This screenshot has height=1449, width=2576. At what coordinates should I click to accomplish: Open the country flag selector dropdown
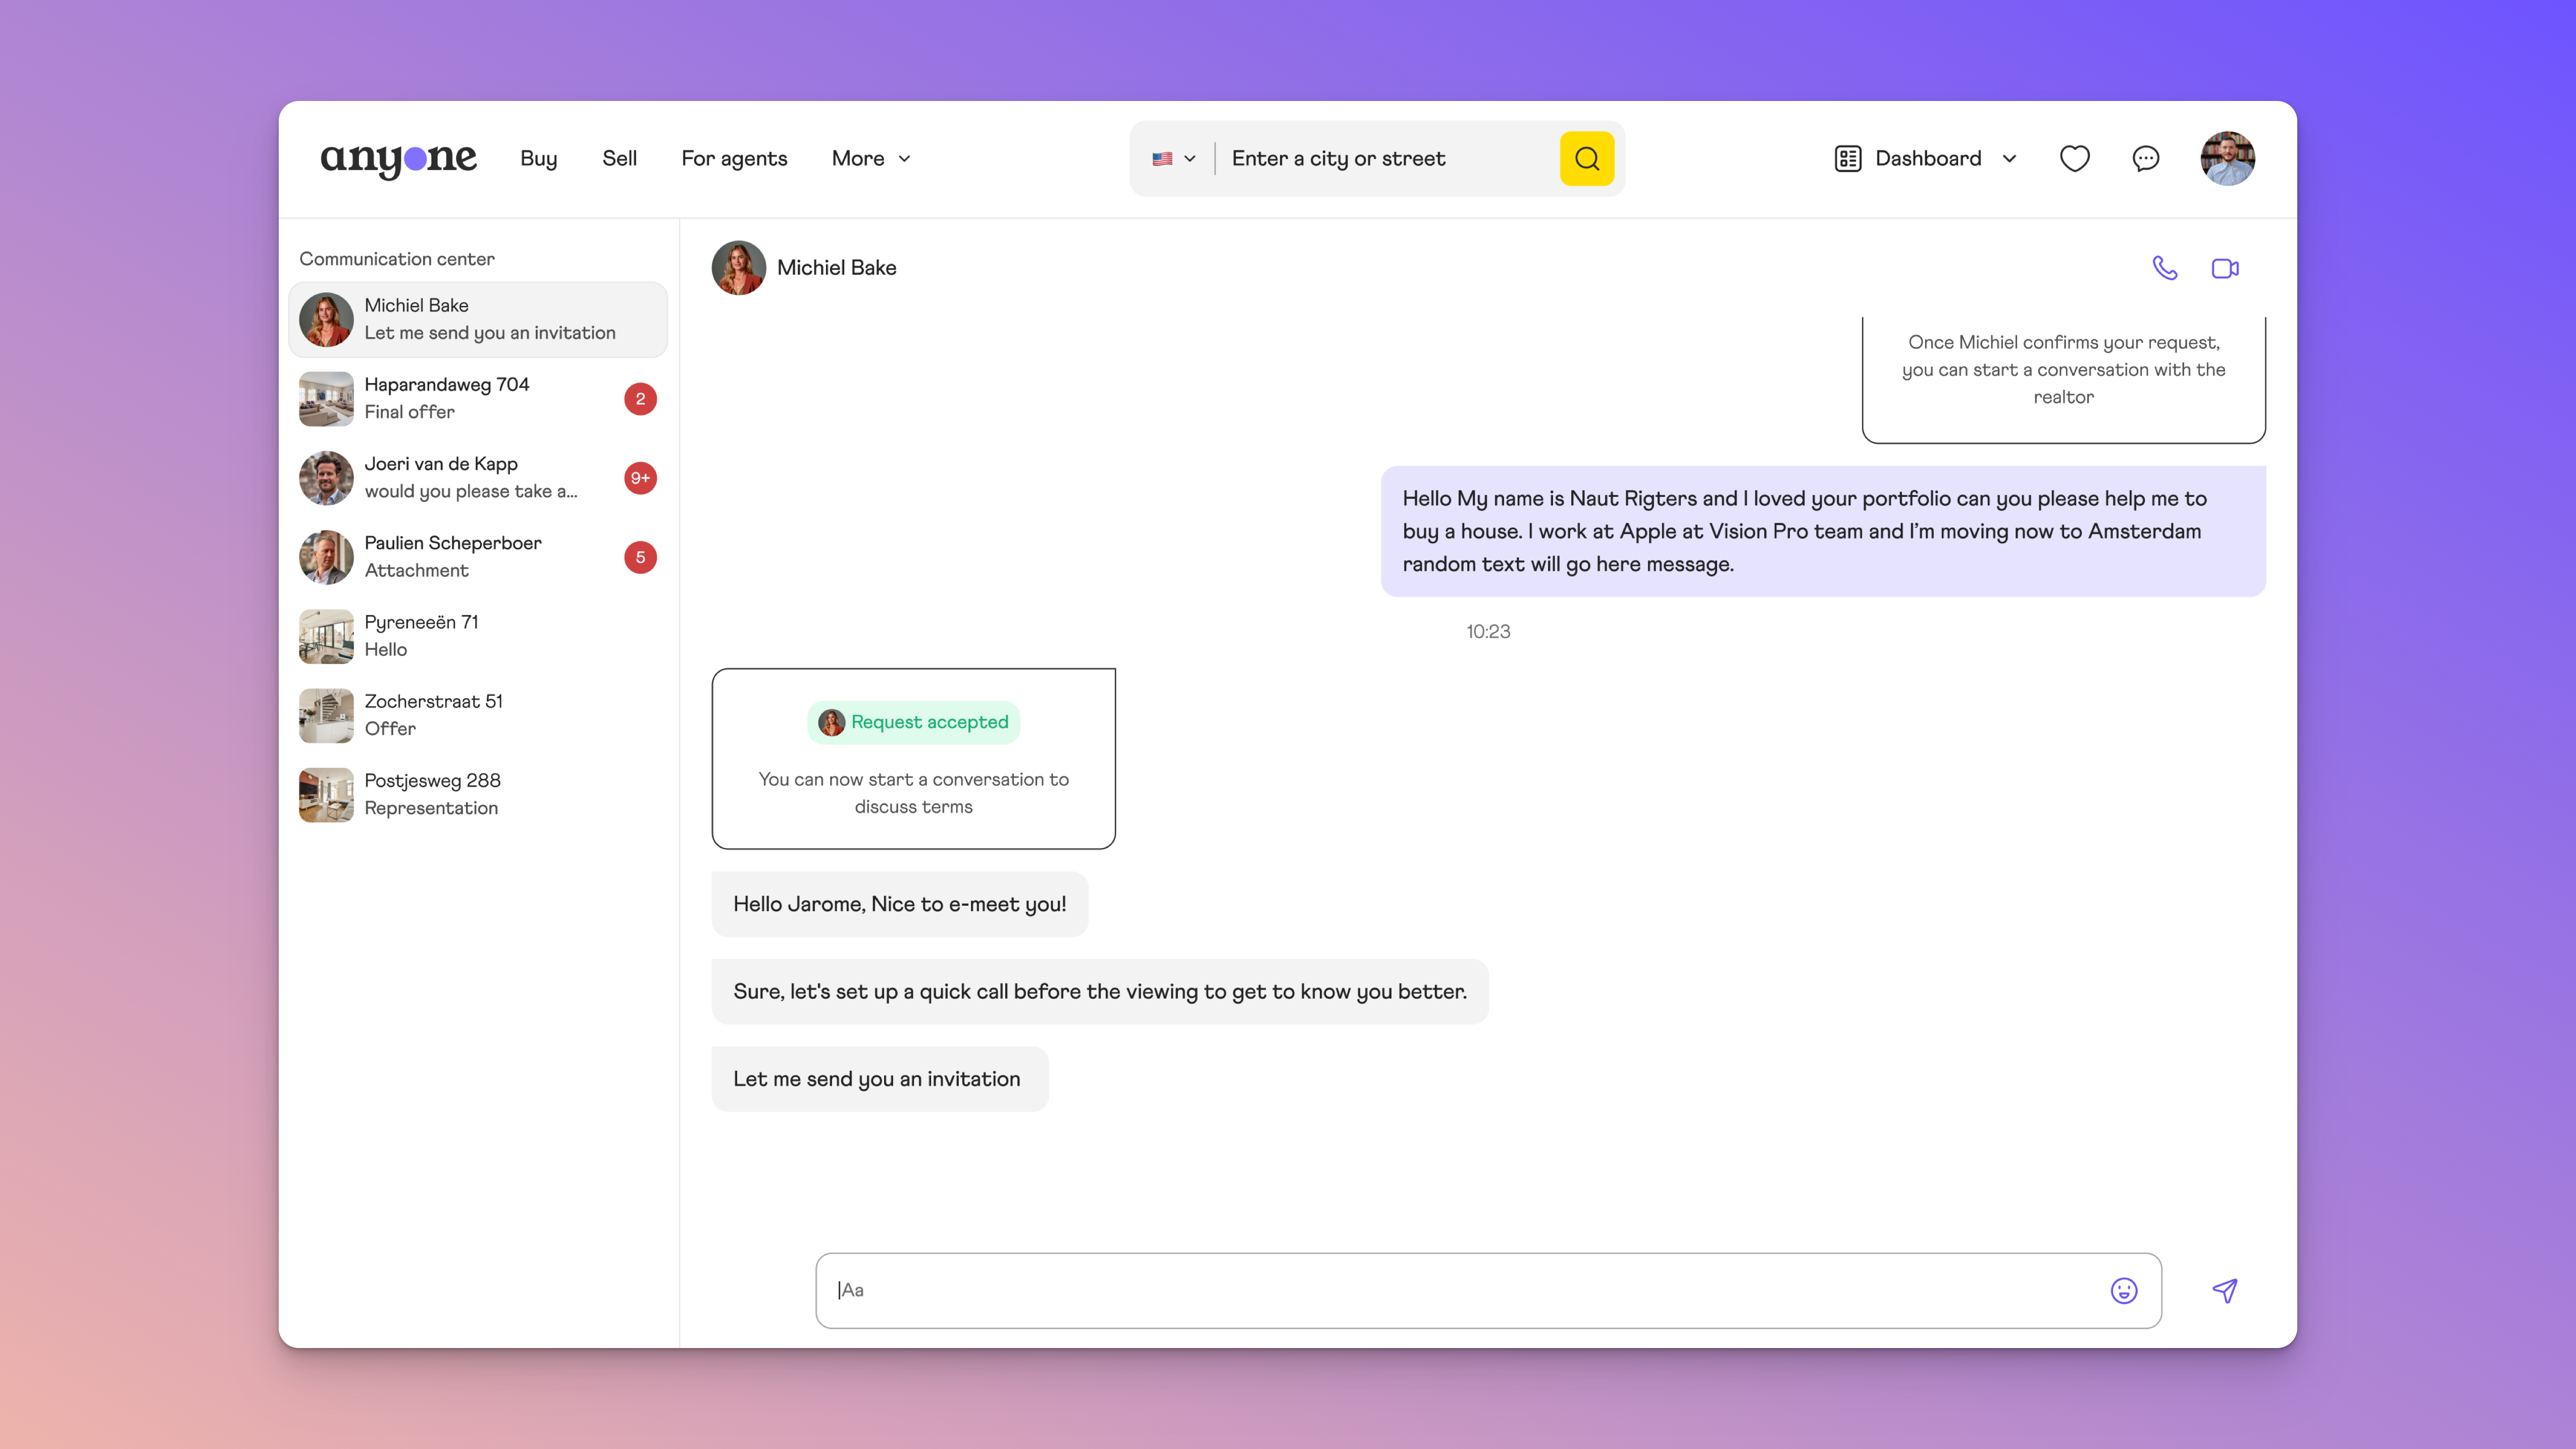[x=1173, y=158]
